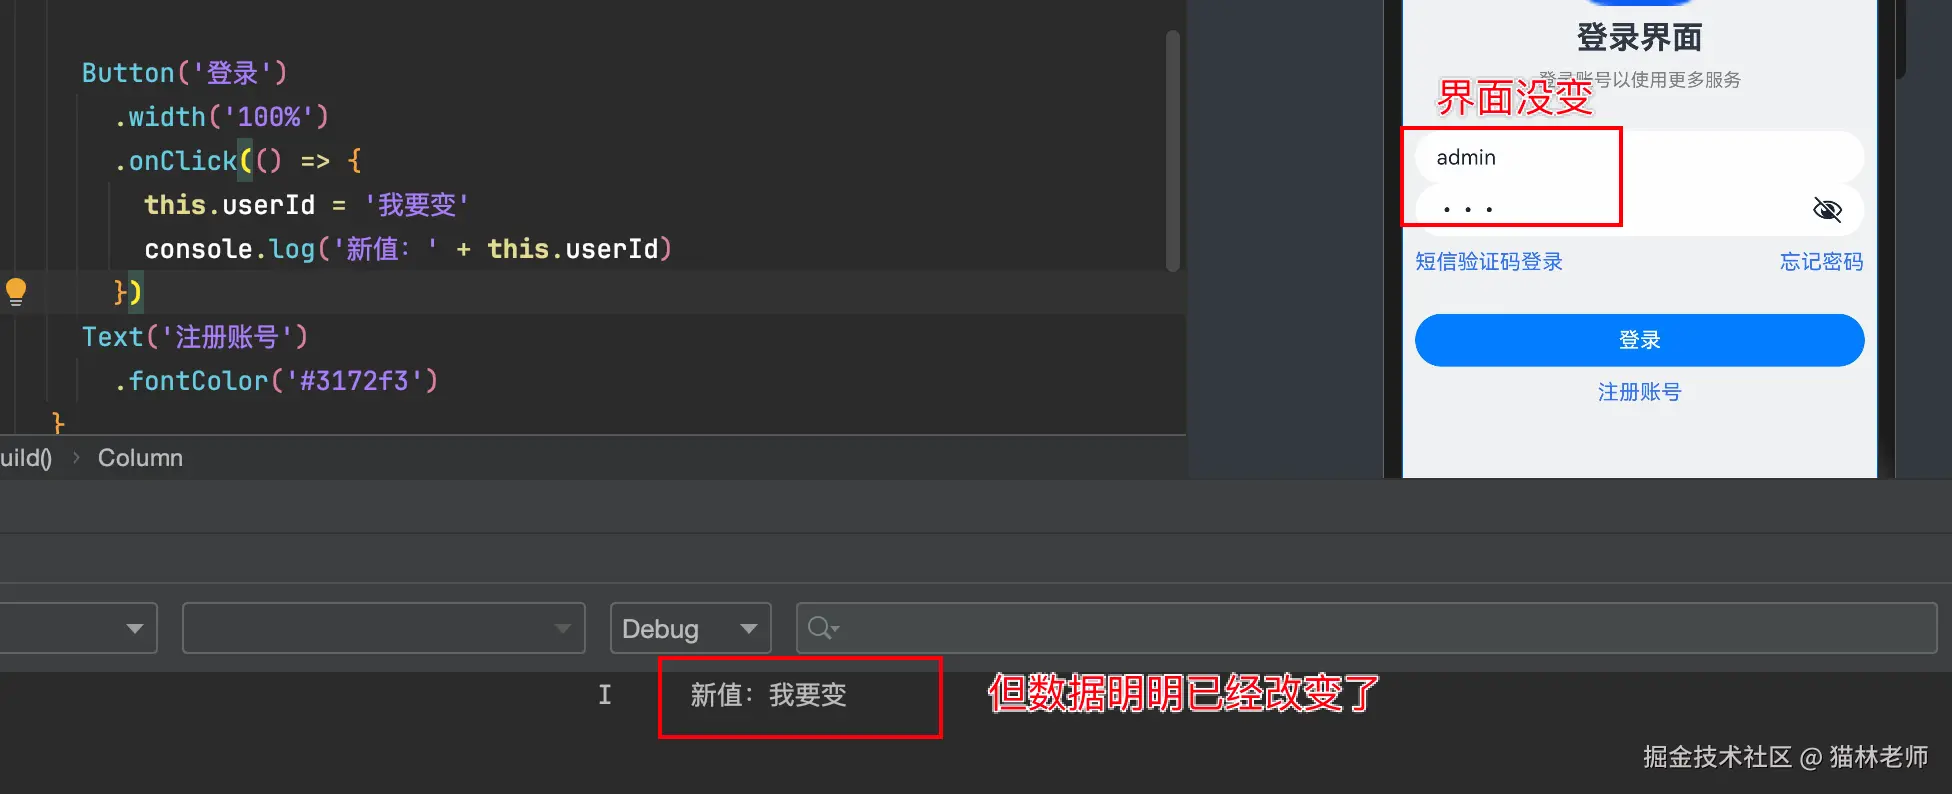Click the 新值: 我要变 log line
Screen dimensions: 1952x794
pos(768,695)
